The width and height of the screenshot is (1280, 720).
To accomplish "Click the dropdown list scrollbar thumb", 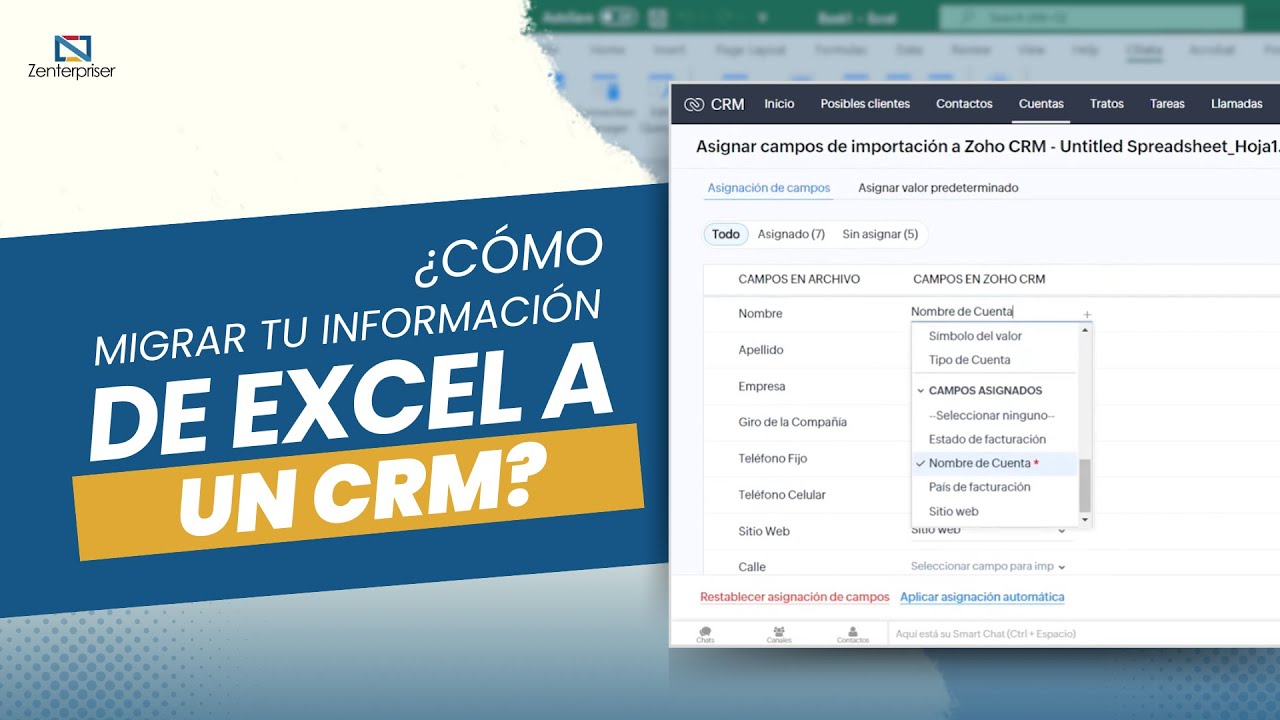I will tap(1085, 486).
